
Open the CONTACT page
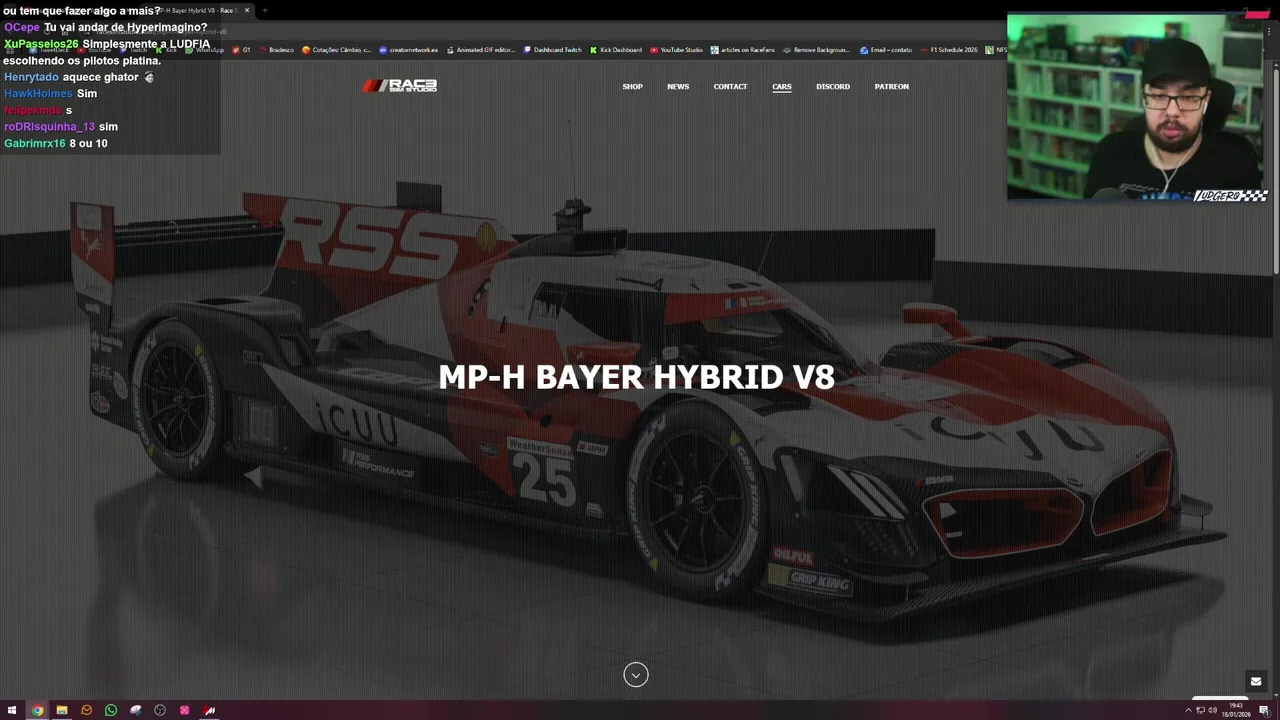click(730, 87)
